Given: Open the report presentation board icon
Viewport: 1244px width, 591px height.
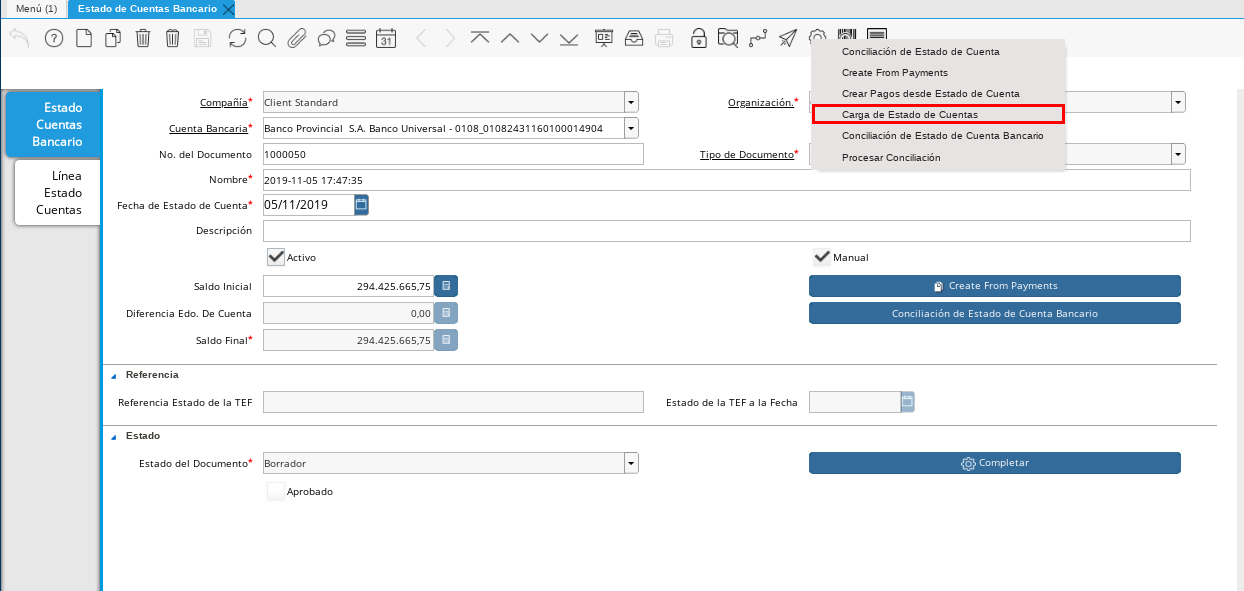Looking at the screenshot, I should [604, 38].
